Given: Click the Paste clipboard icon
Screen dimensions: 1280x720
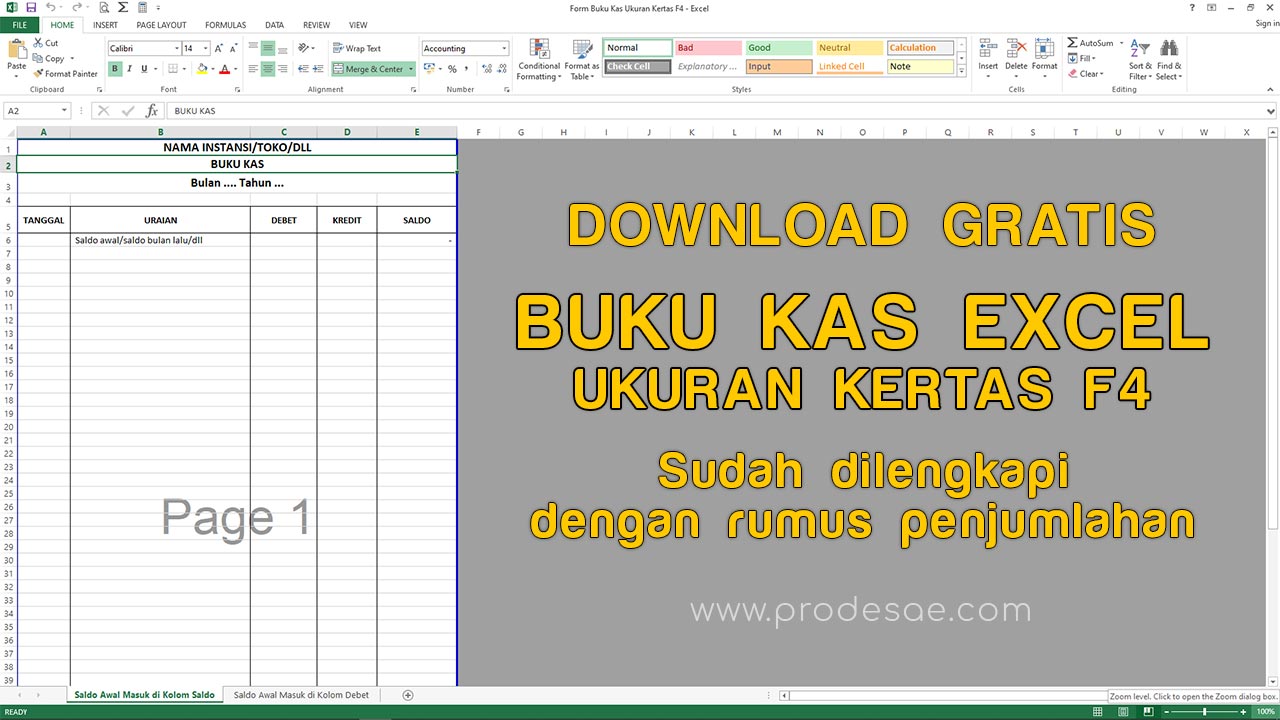Looking at the screenshot, I should pos(17,50).
